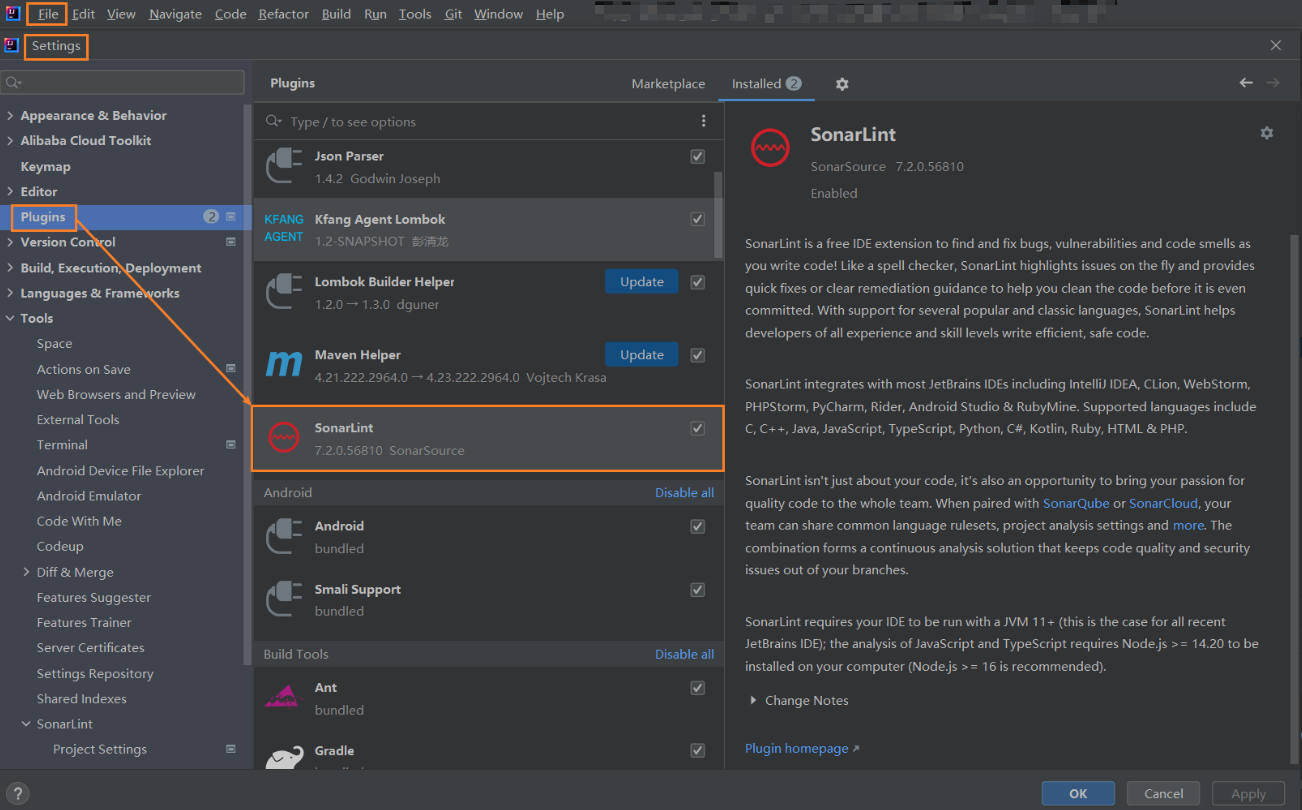Click the settings search box
Viewport: 1302px width, 810px height.
click(123, 82)
